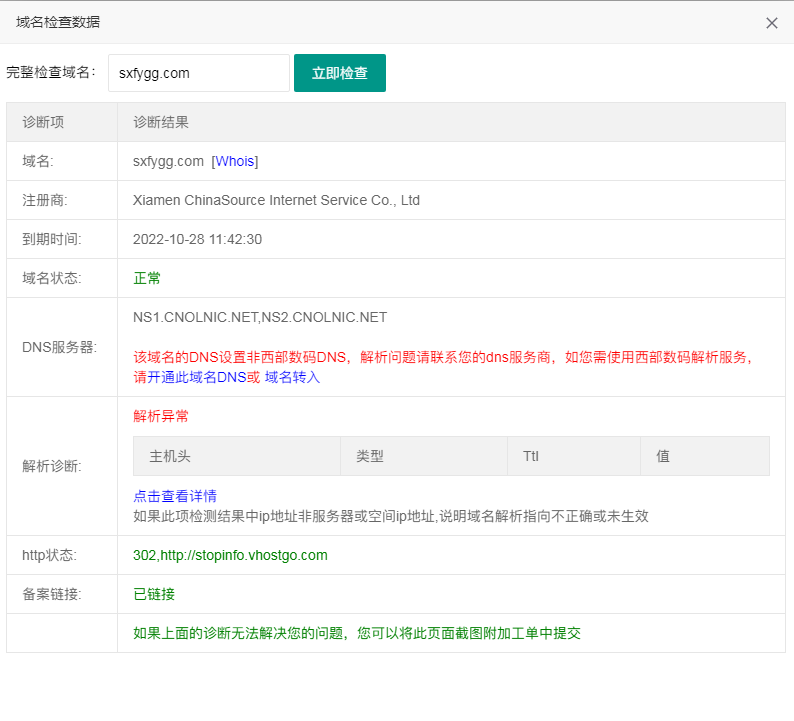Image resolution: width=794 pixels, height=721 pixels.
Task: Click the red 解析异常 warning text
Action: pyautogui.click(x=161, y=416)
